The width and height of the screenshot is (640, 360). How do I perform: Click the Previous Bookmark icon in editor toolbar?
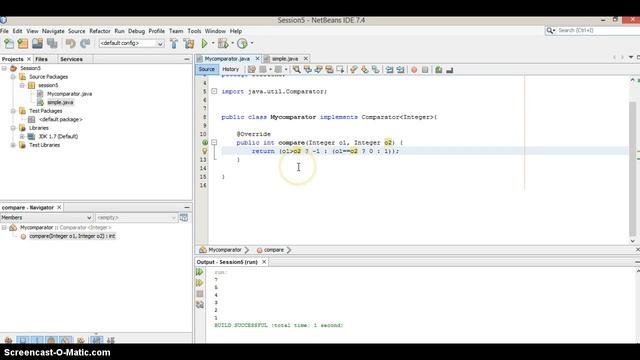click(x=353, y=70)
